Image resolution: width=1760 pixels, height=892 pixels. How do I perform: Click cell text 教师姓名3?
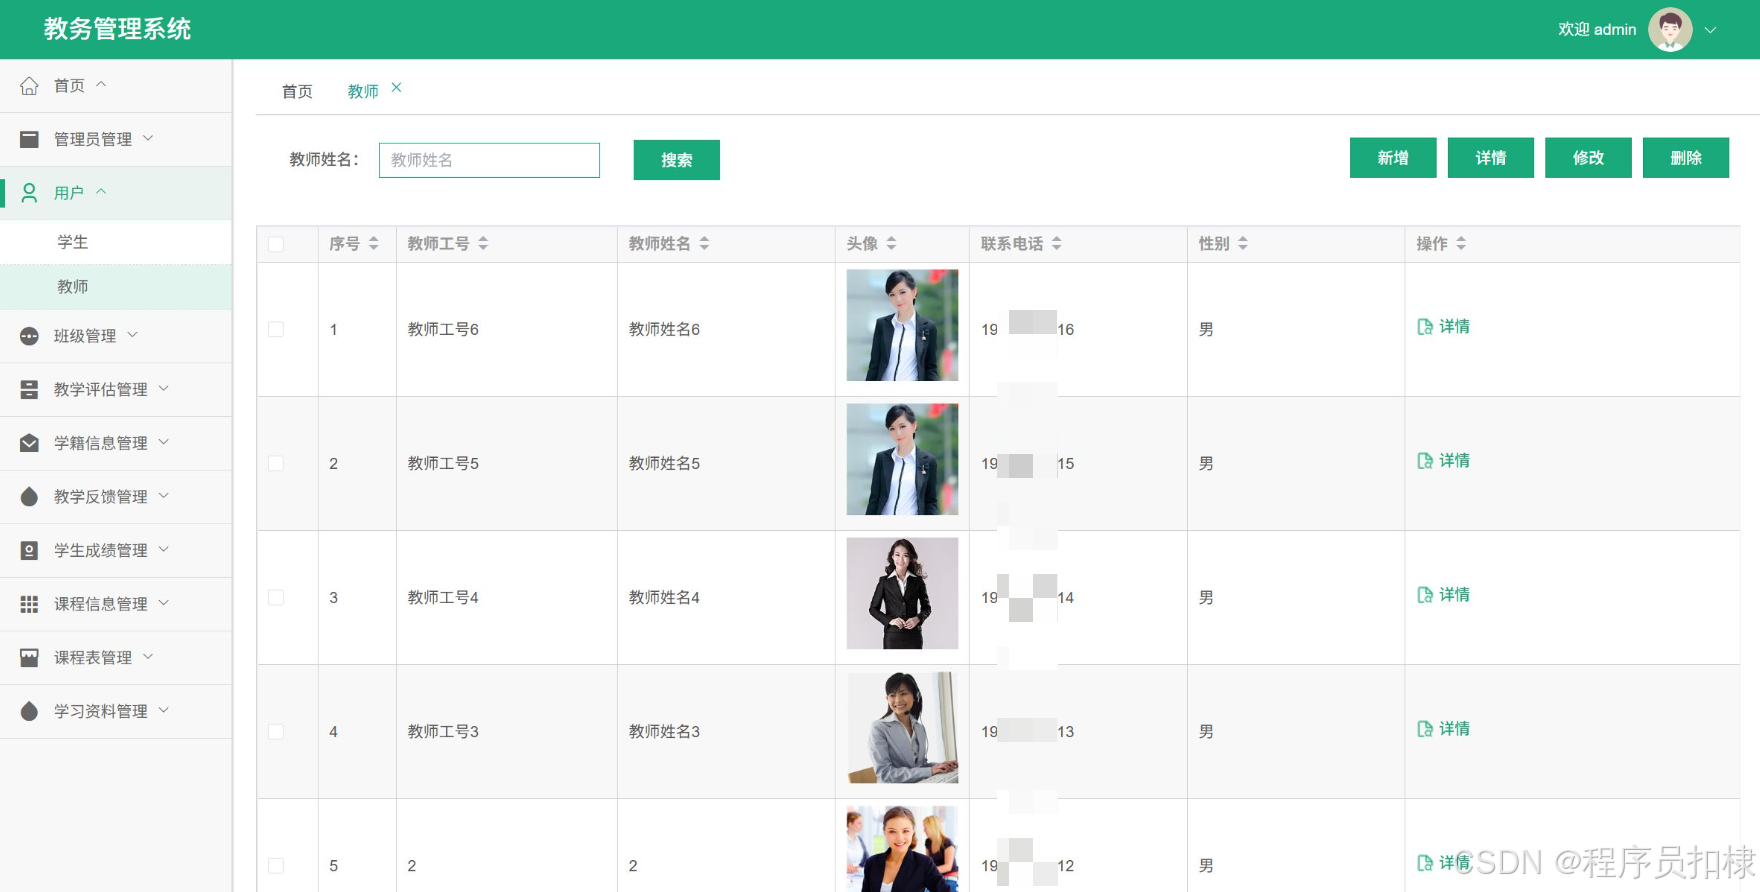(664, 731)
